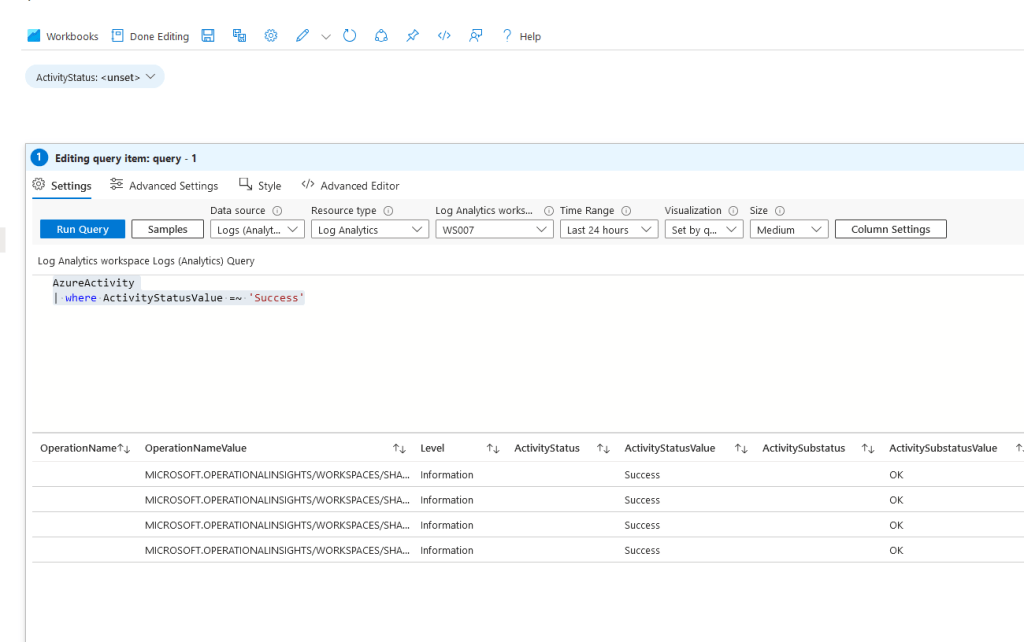
Task: Click the Save As icon
Action: [x=239, y=36]
